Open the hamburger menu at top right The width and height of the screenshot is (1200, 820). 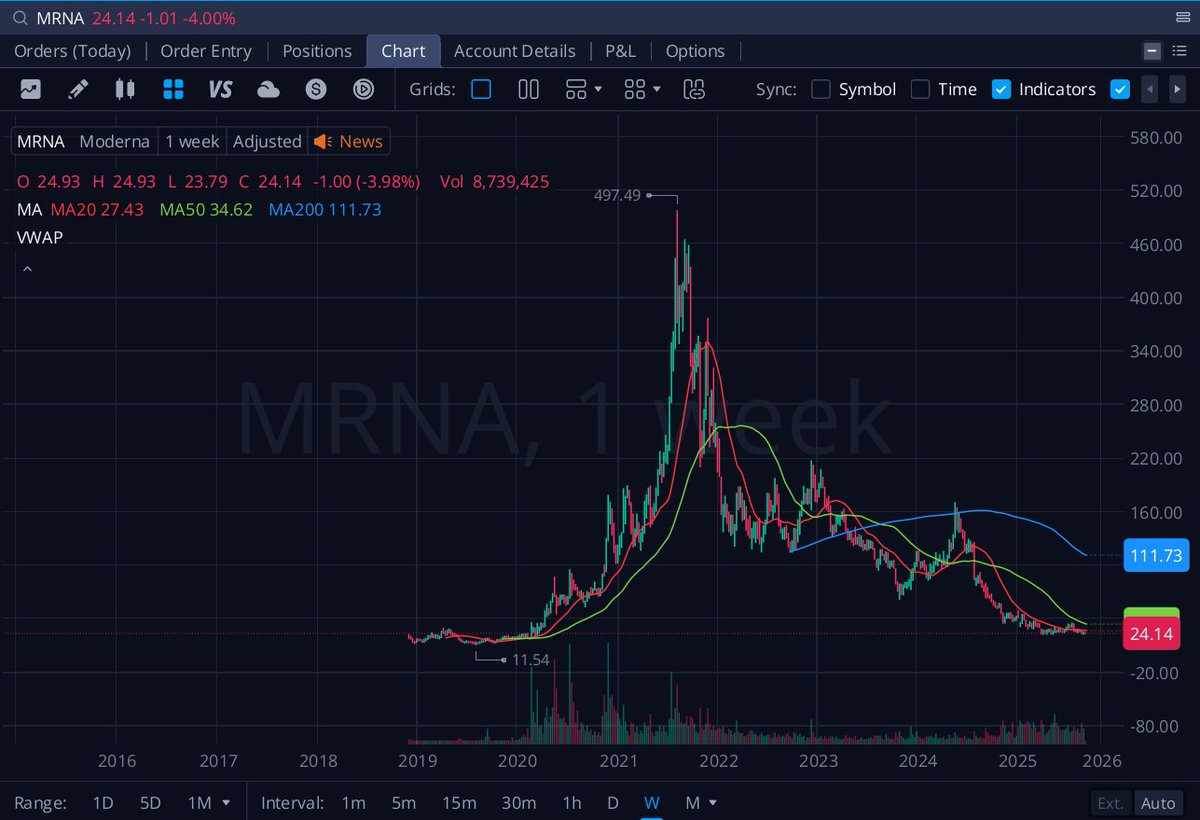[1182, 18]
